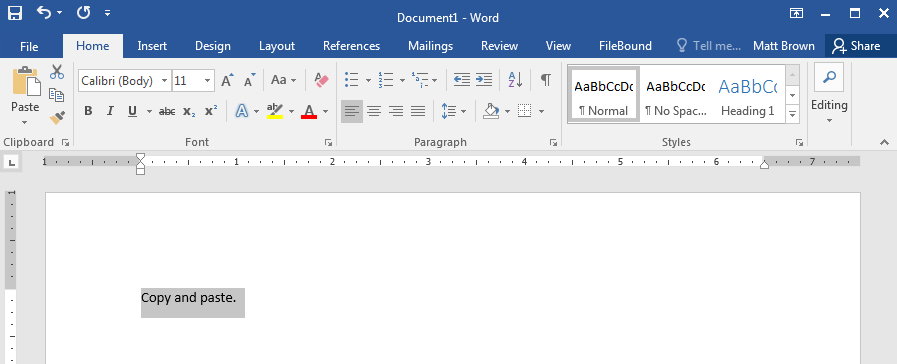Increase the paragraph indent
897x364 pixels.
coord(484,80)
